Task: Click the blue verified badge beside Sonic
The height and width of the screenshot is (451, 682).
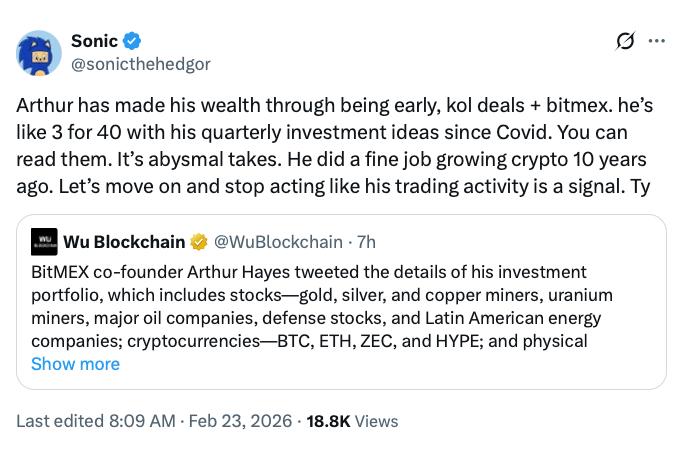Action: [x=132, y=41]
